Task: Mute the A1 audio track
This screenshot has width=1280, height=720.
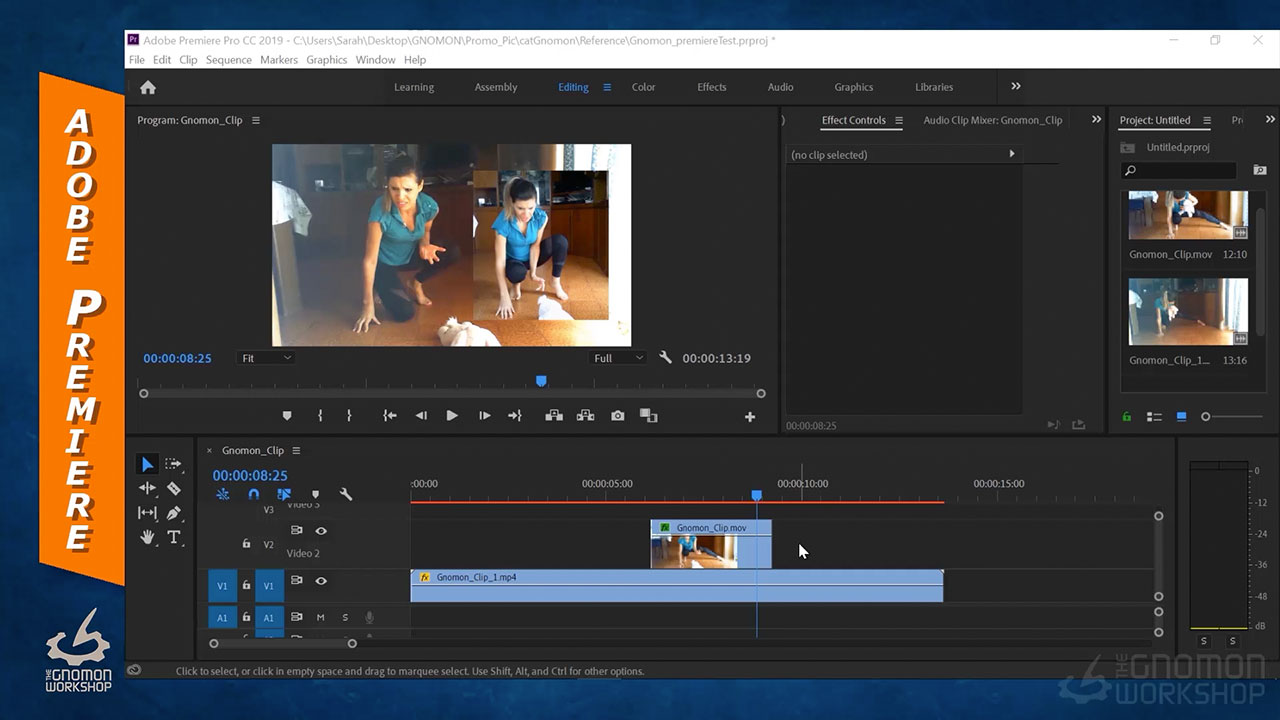Action: 321,618
